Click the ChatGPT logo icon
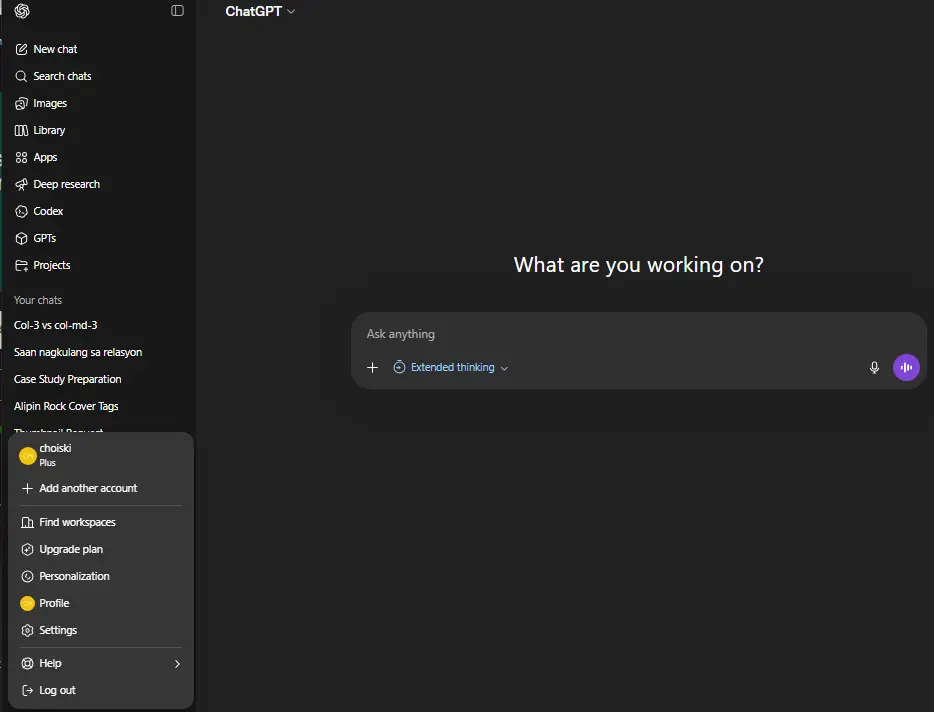Viewport: 934px width, 712px height. [22, 11]
